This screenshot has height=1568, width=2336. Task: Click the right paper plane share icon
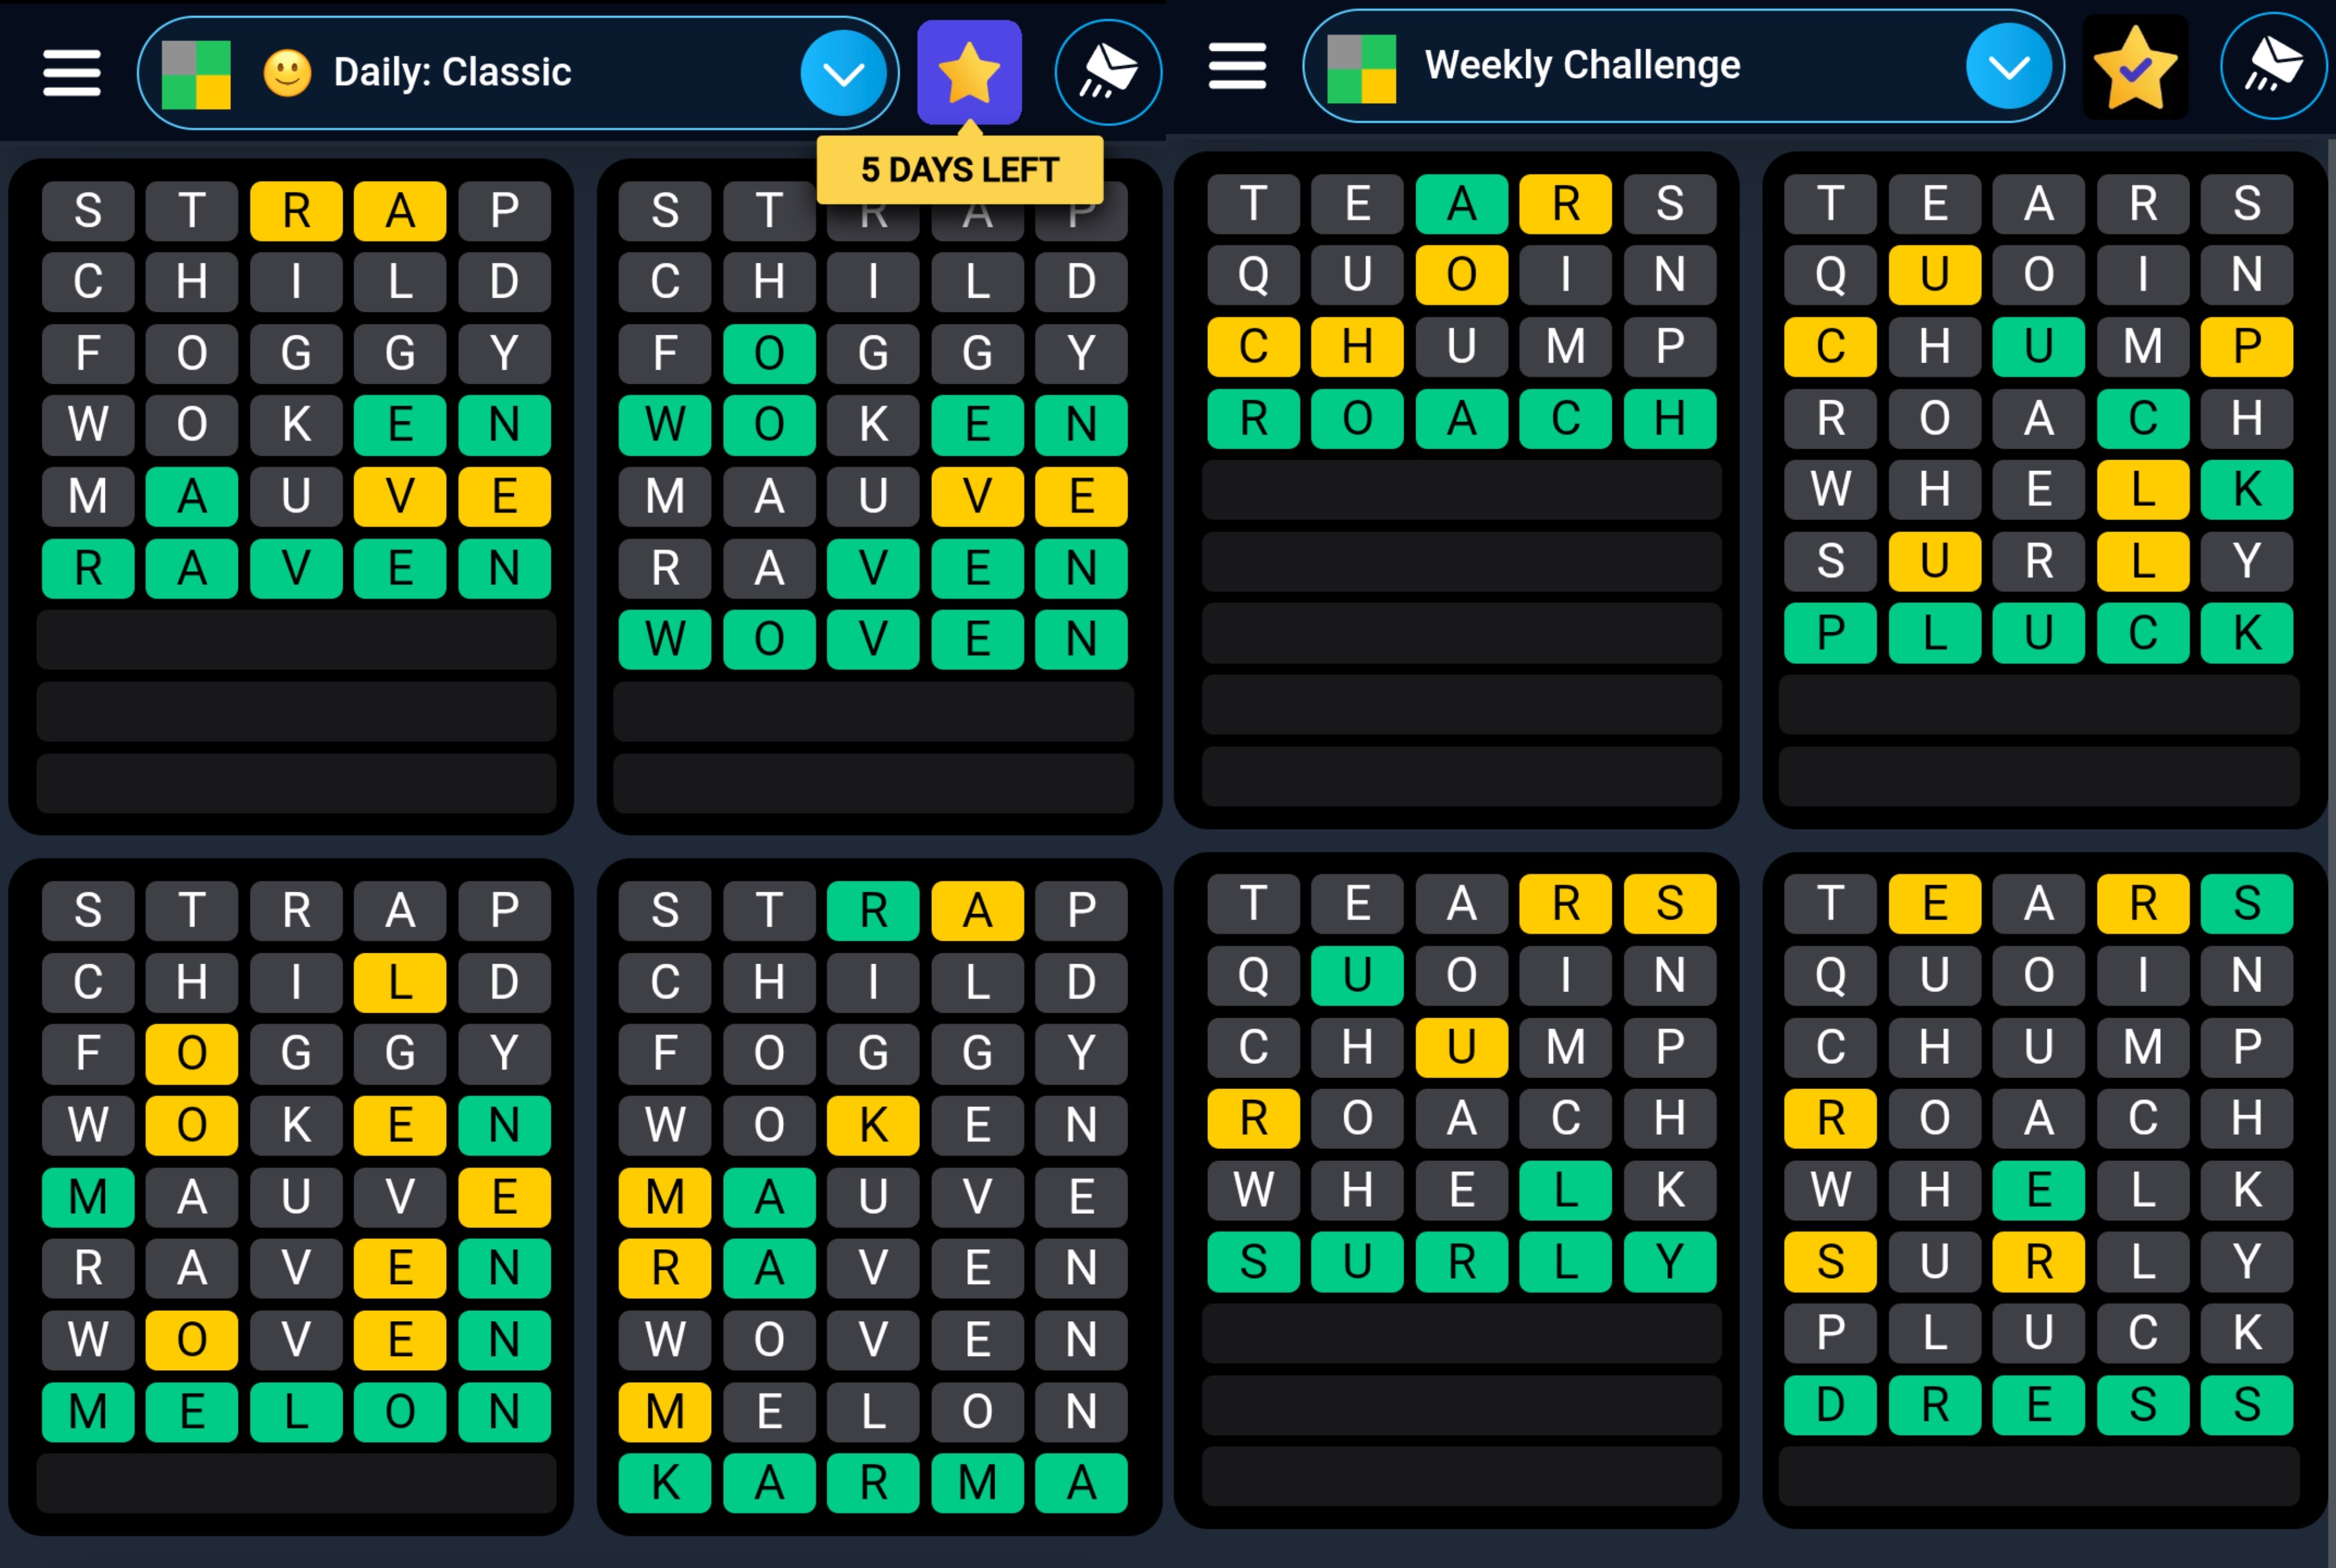pos(2273,66)
